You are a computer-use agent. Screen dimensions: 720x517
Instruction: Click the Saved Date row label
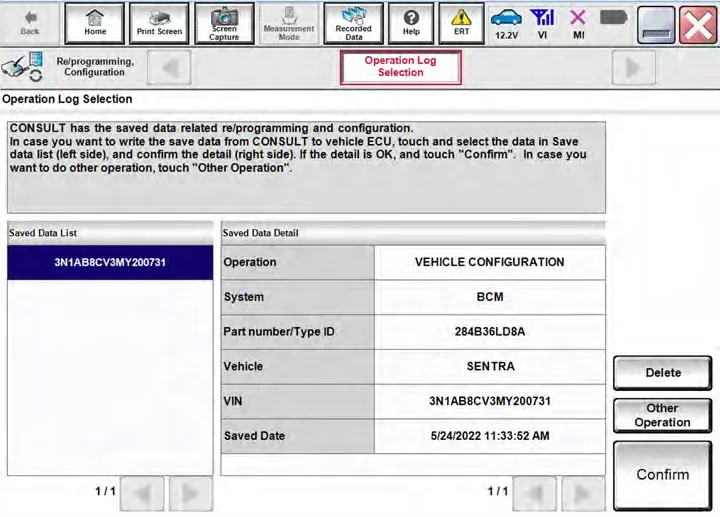point(298,436)
